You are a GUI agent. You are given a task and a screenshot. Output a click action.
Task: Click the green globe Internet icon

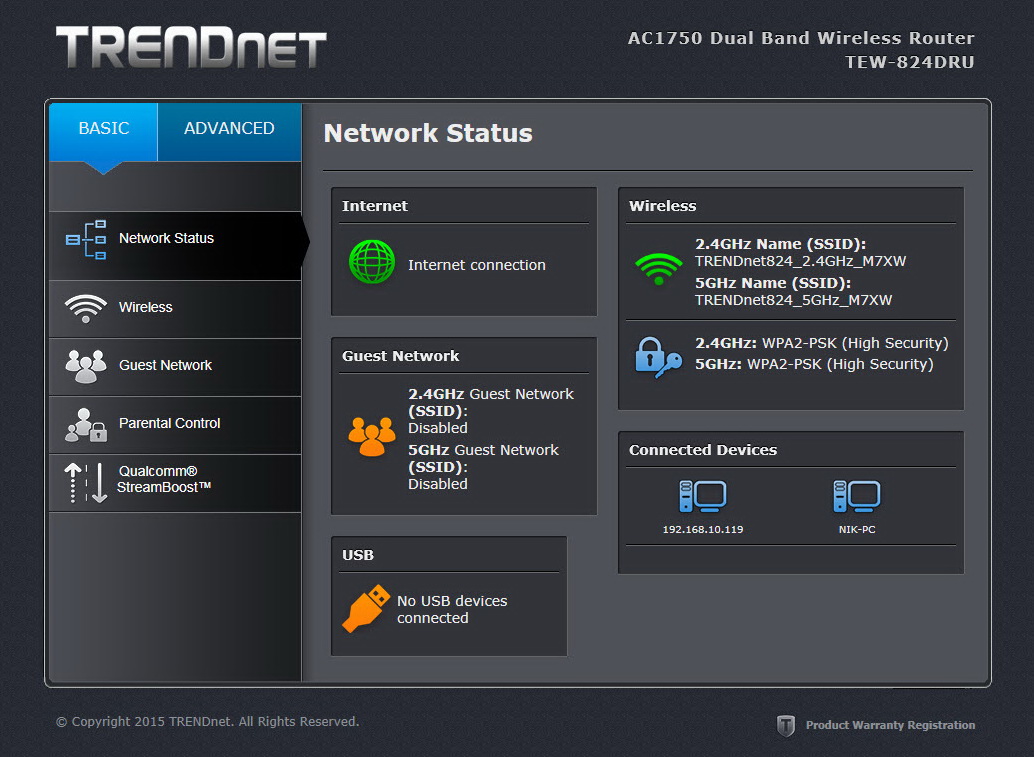coord(372,262)
